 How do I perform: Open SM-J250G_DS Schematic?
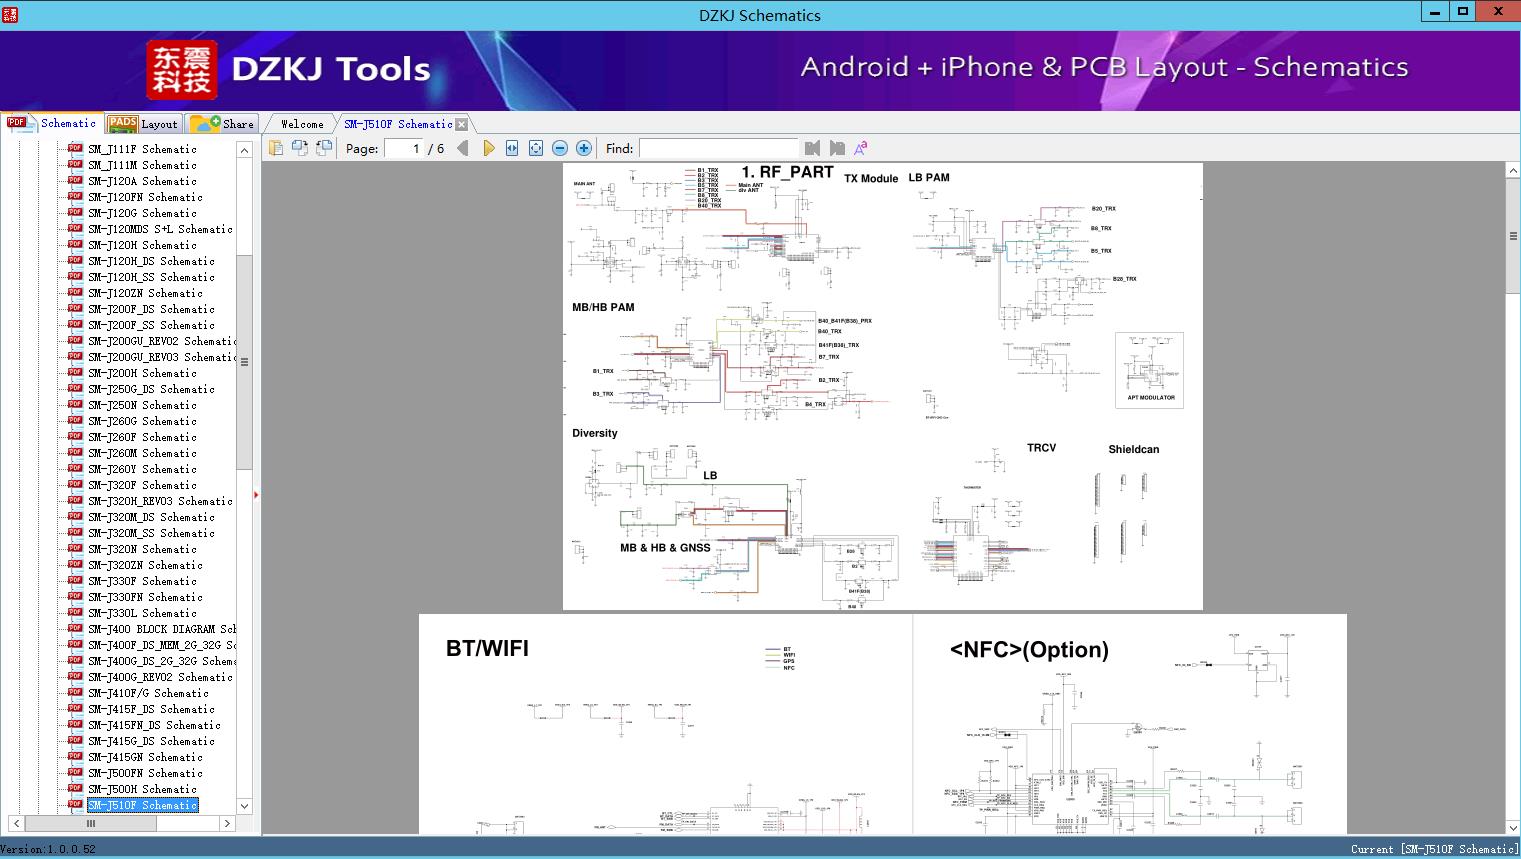pyautogui.click(x=151, y=389)
